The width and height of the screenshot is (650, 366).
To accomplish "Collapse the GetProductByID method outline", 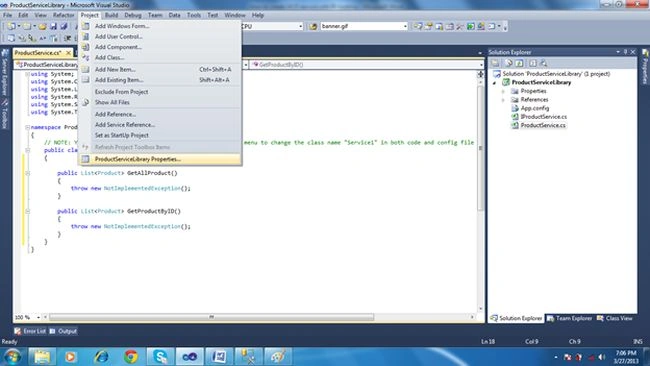I will tap(27, 211).
